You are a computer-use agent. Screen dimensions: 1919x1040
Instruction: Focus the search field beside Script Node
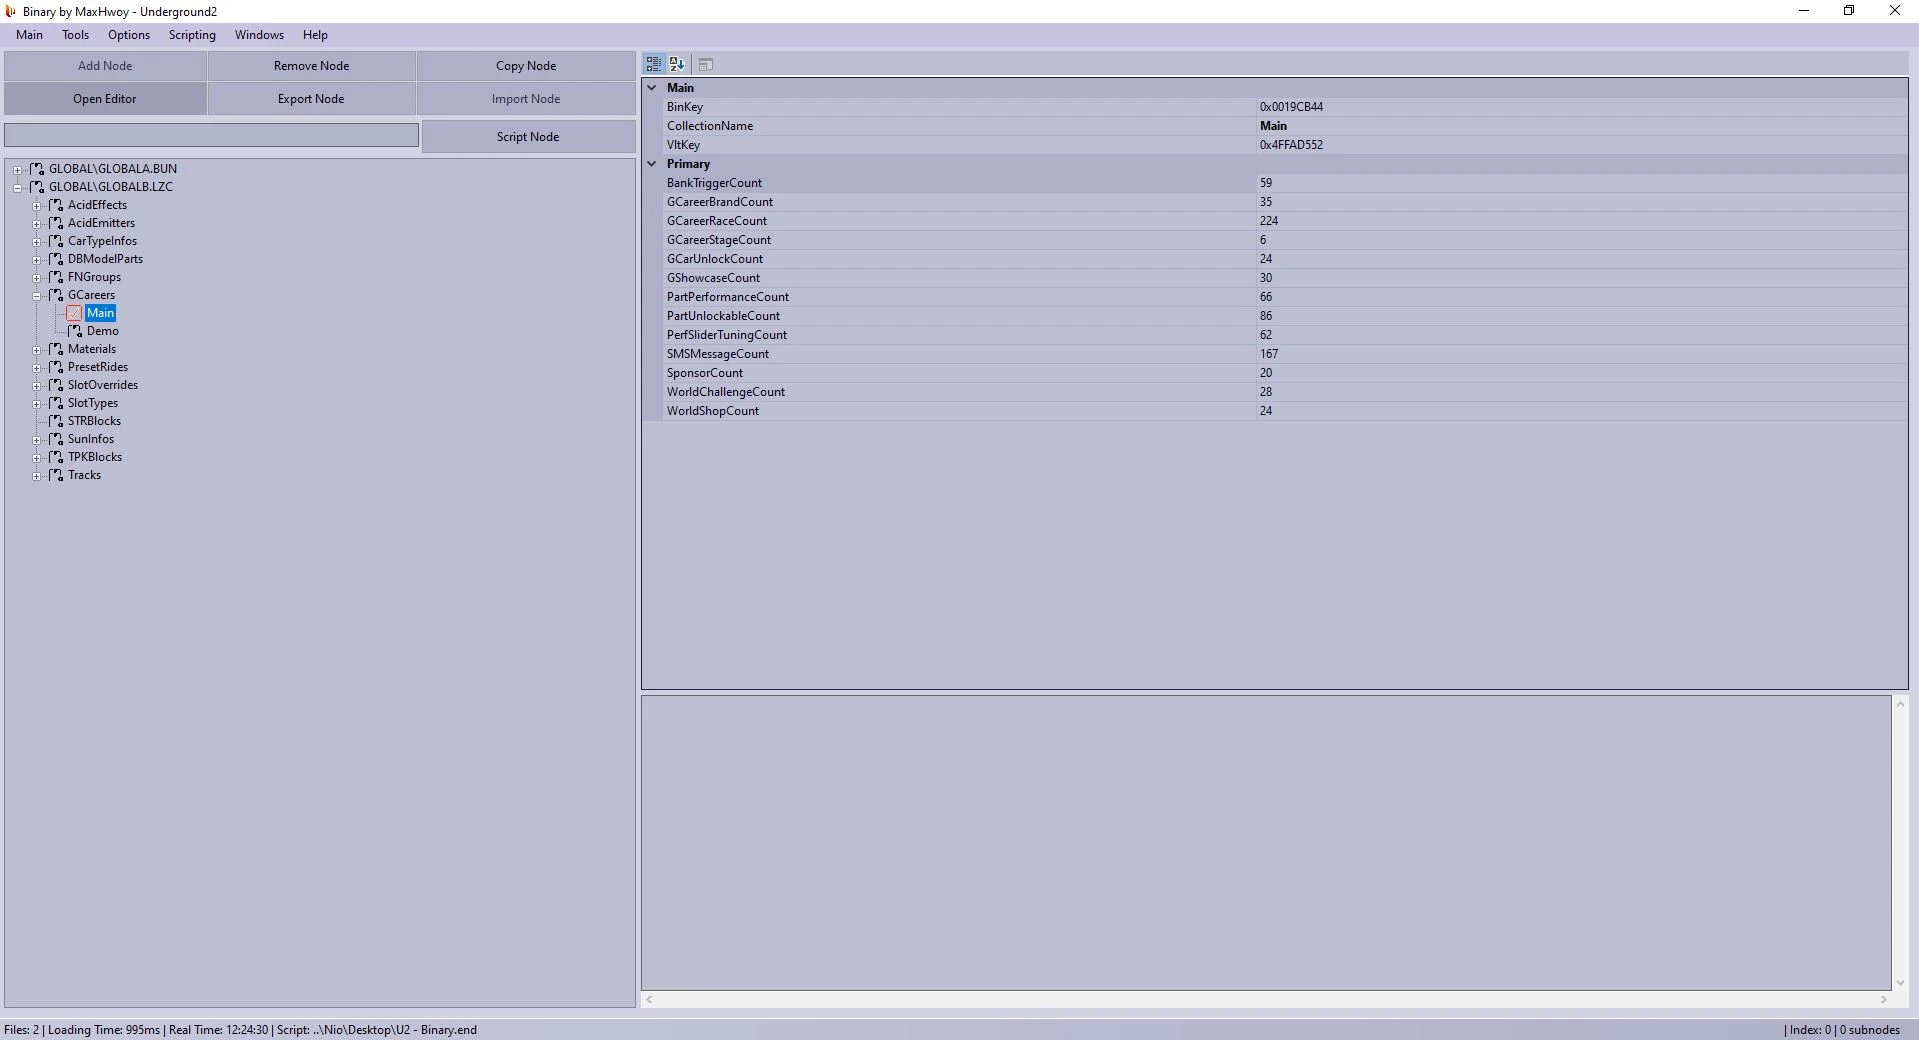tap(211, 135)
